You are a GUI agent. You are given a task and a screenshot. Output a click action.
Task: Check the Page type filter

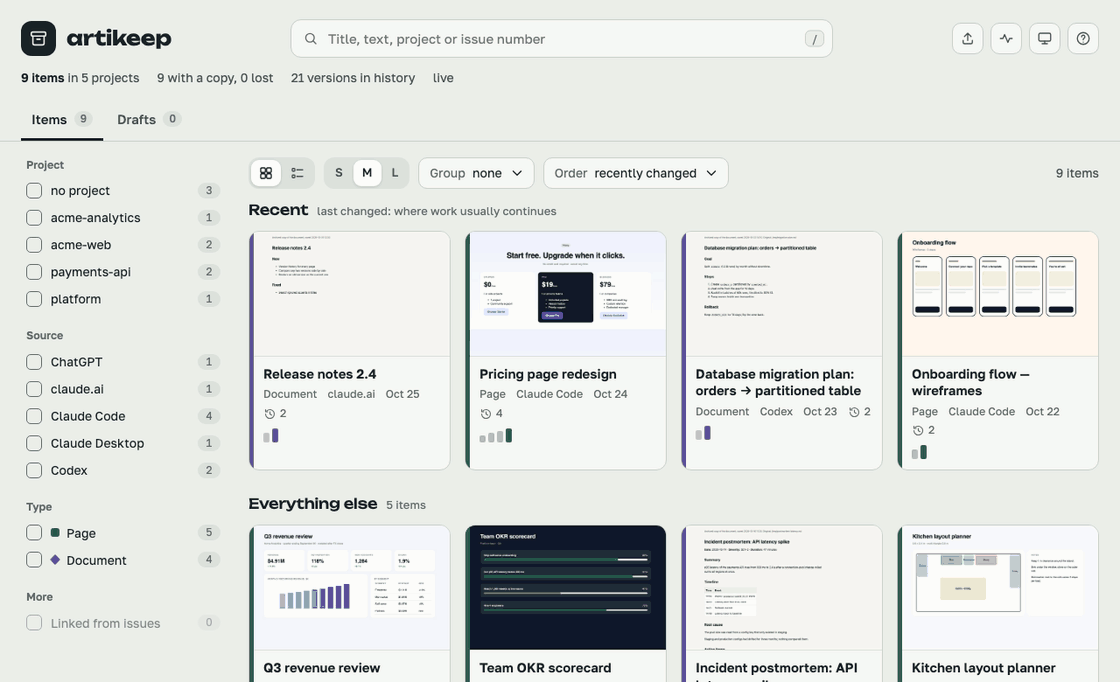[34, 533]
